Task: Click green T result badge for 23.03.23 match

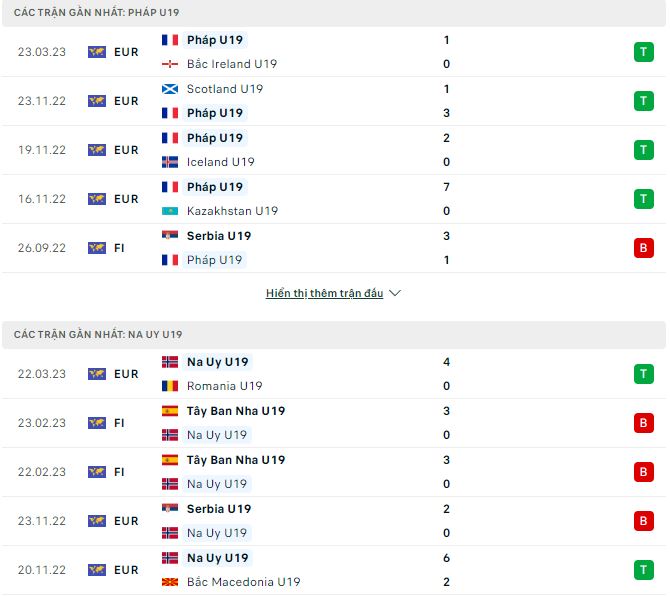Action: point(643,52)
